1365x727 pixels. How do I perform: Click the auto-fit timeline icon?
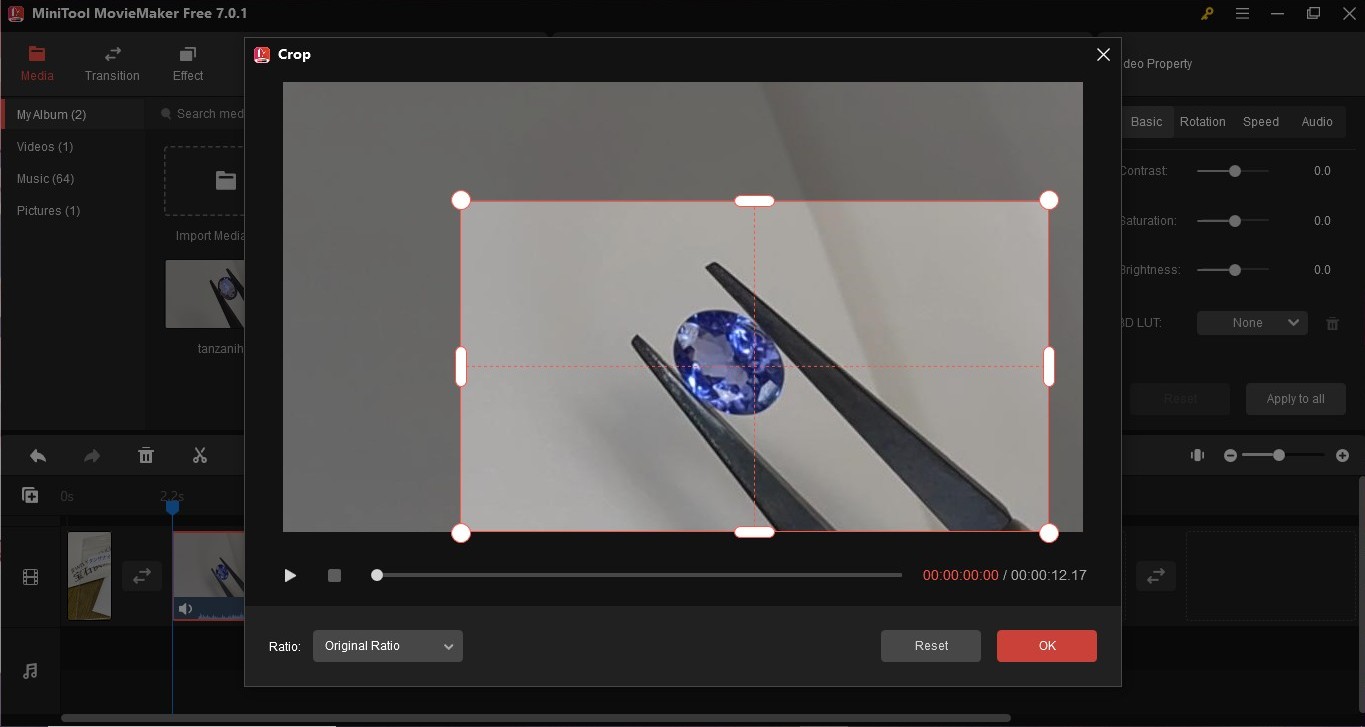1197,455
